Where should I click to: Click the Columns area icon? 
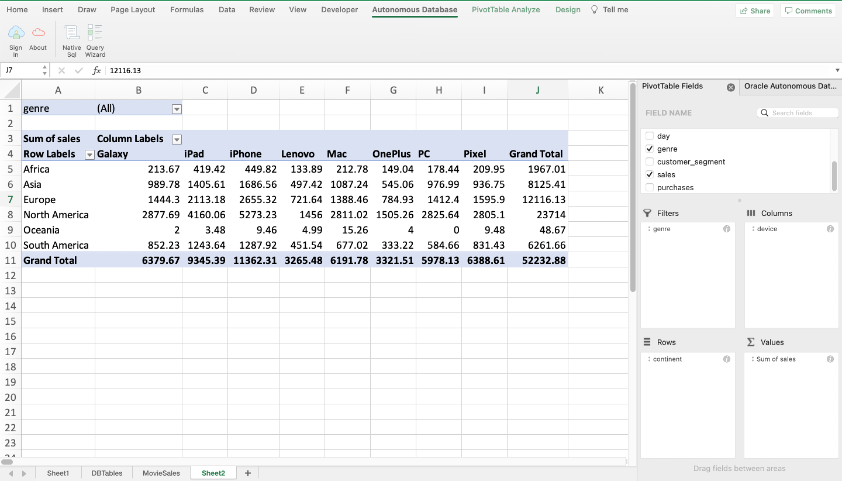click(751, 213)
